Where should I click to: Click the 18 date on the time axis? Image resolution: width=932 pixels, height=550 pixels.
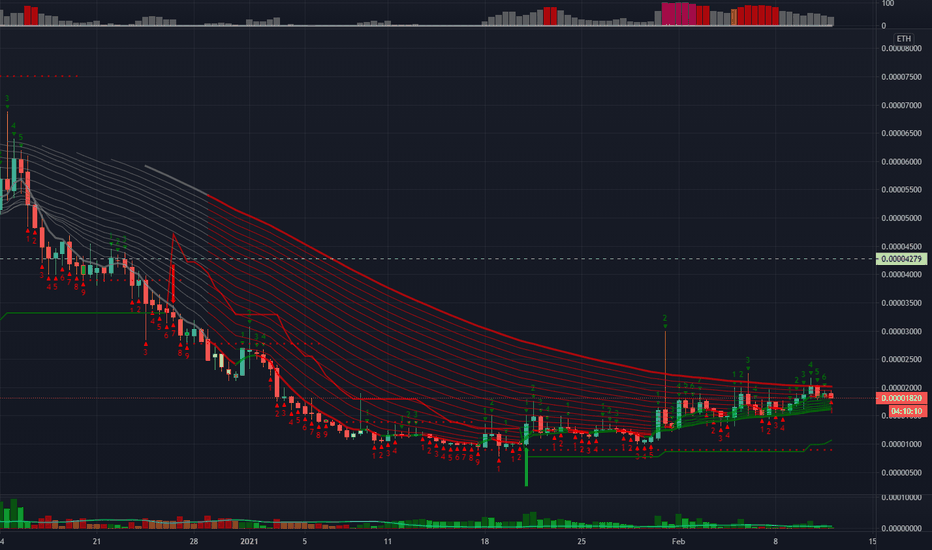point(484,541)
